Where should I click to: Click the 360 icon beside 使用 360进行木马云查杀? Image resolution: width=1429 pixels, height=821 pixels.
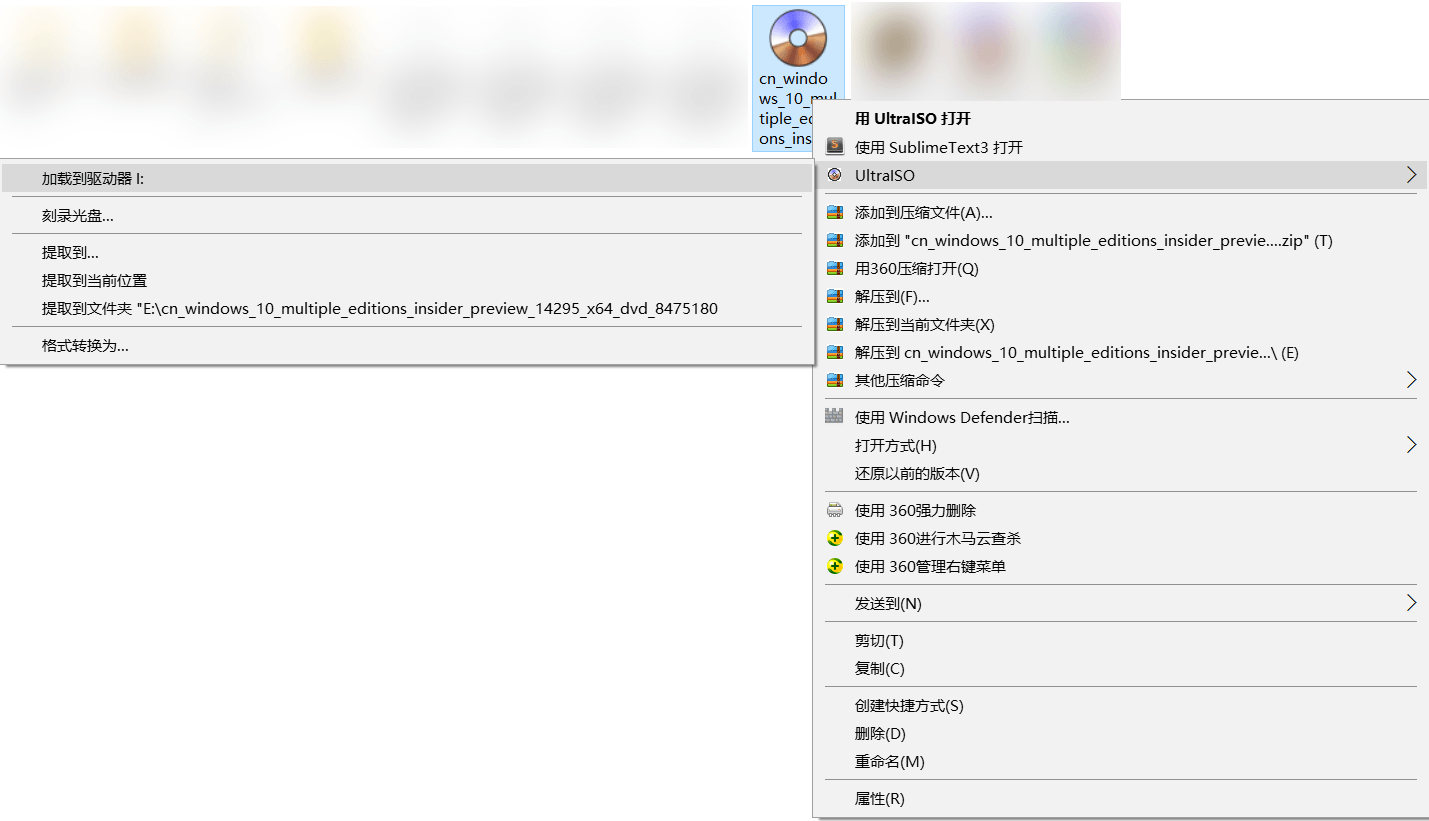pos(834,538)
